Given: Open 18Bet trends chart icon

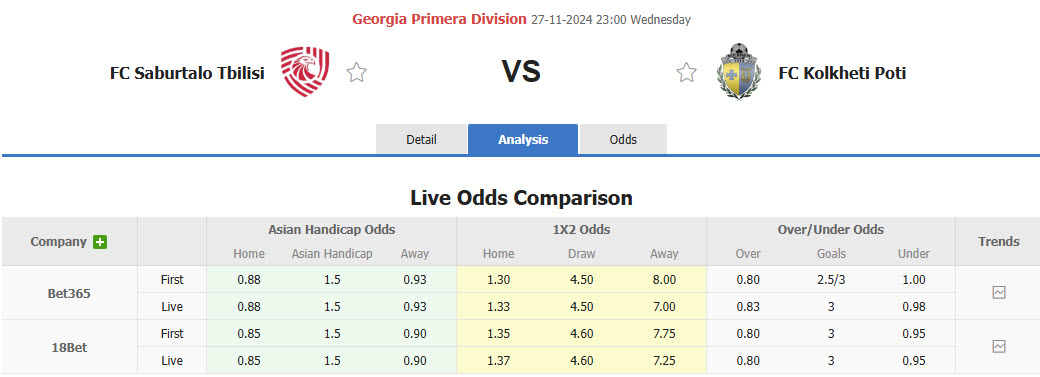Looking at the screenshot, I should coord(999,346).
